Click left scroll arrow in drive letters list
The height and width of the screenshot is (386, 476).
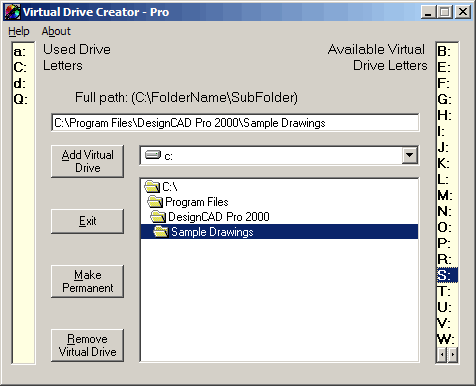pos(442,354)
